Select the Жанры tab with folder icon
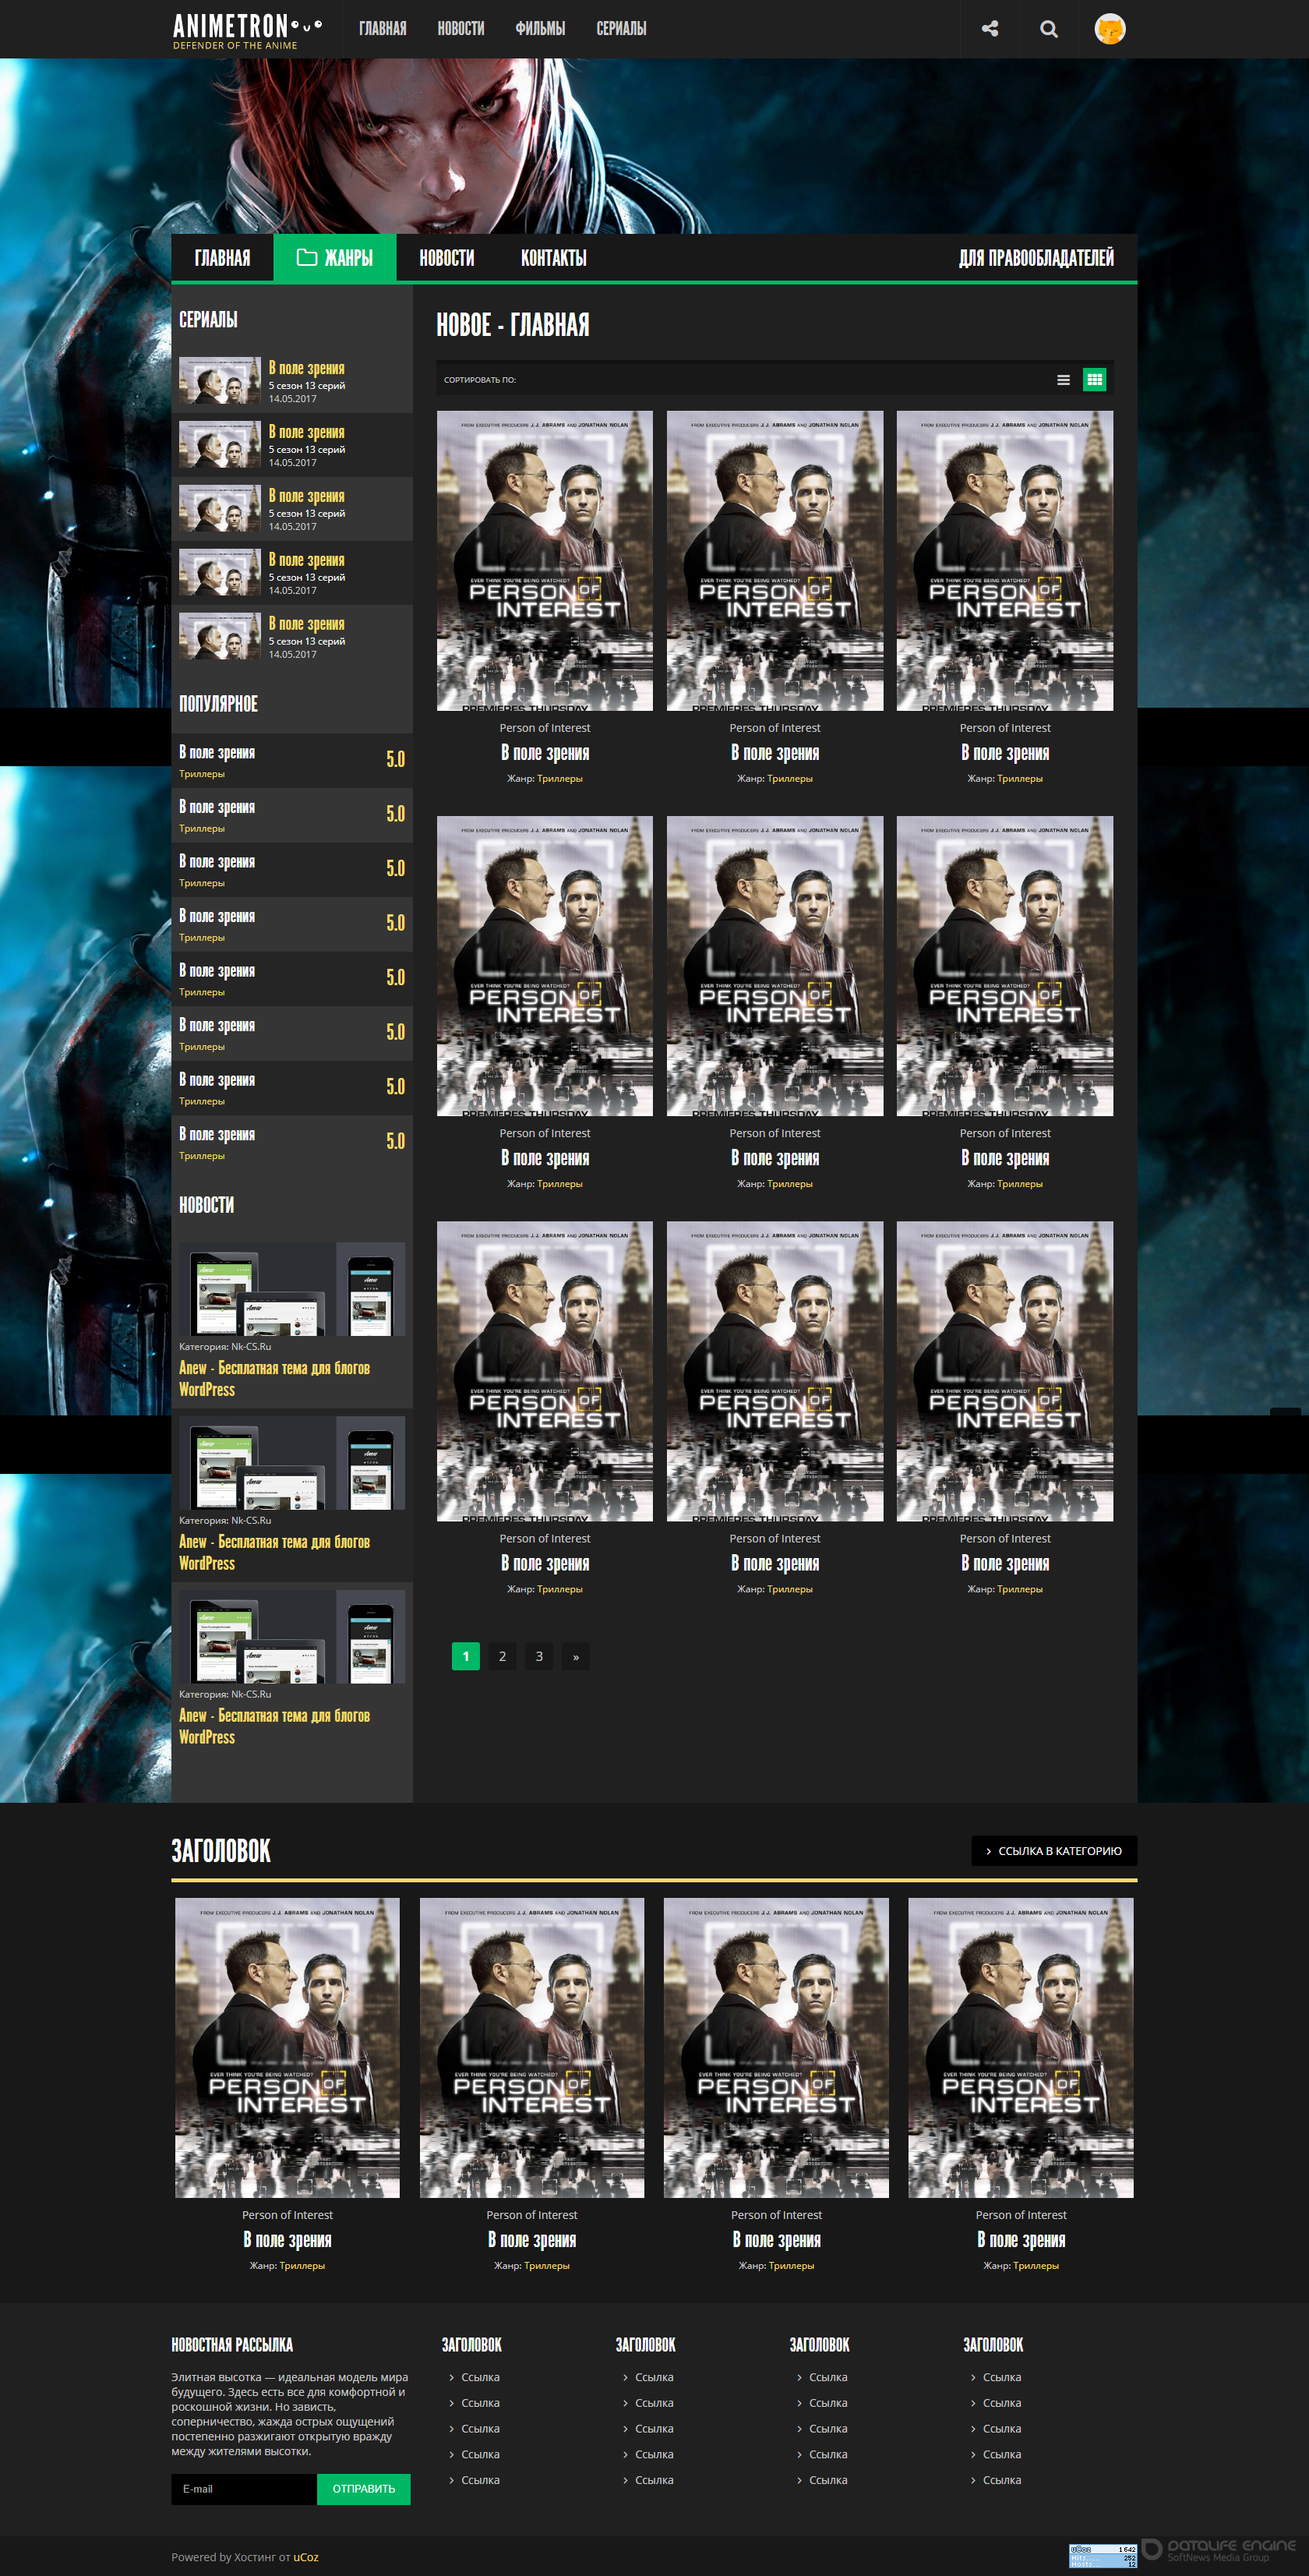The height and width of the screenshot is (2576, 1309). pos(335,258)
